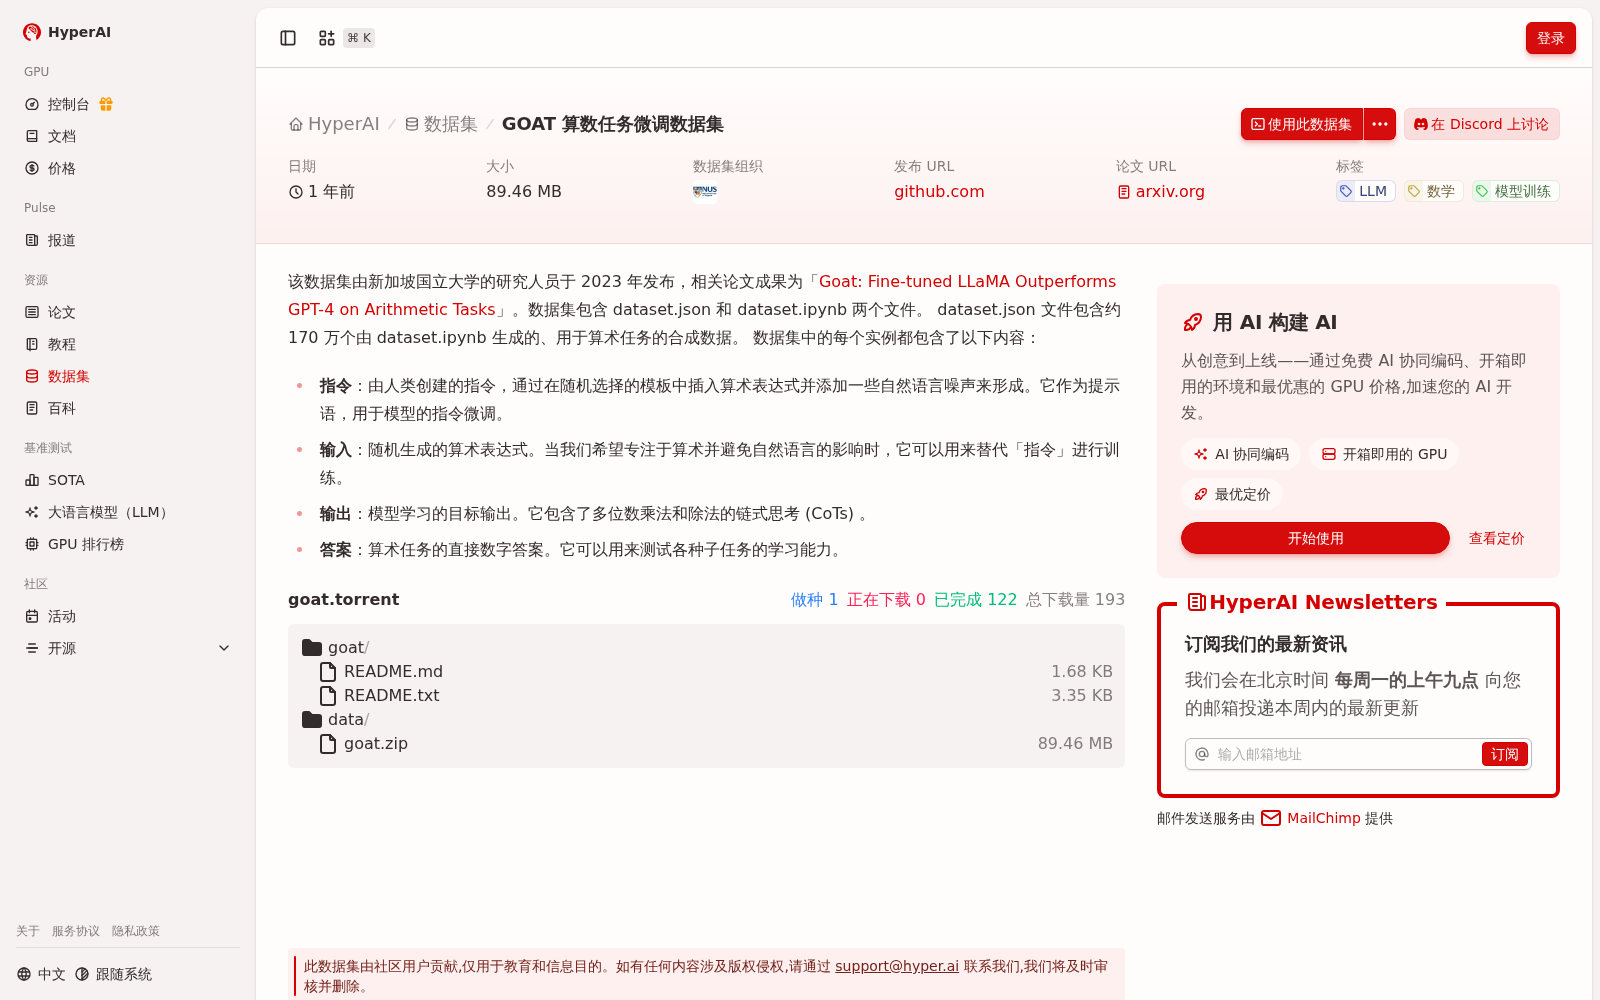
Task: Click the MailChimp envelope icon
Action: tap(1271, 818)
